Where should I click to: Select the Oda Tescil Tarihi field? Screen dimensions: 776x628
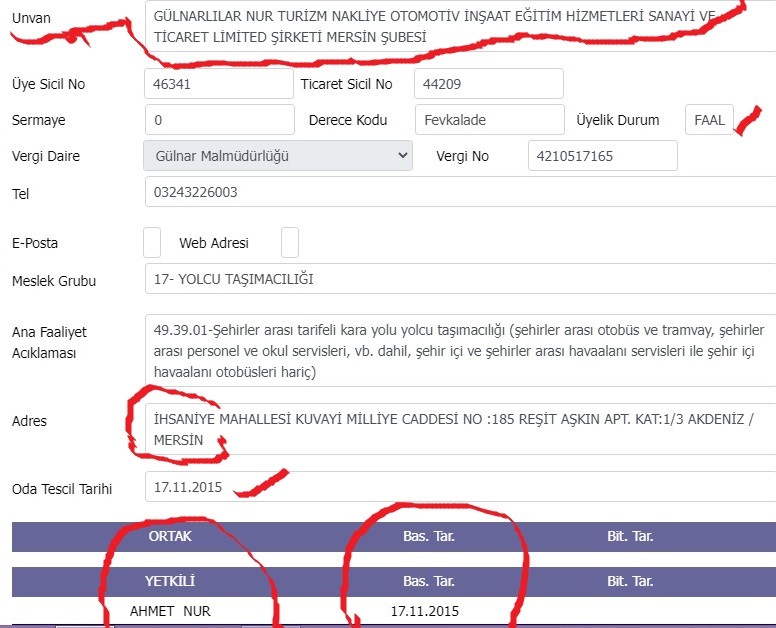click(460, 486)
